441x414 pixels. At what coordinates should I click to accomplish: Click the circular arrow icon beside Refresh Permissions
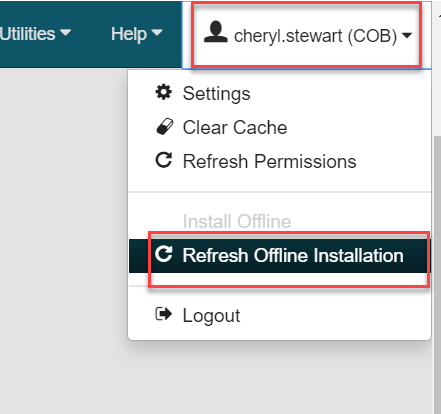(x=164, y=160)
